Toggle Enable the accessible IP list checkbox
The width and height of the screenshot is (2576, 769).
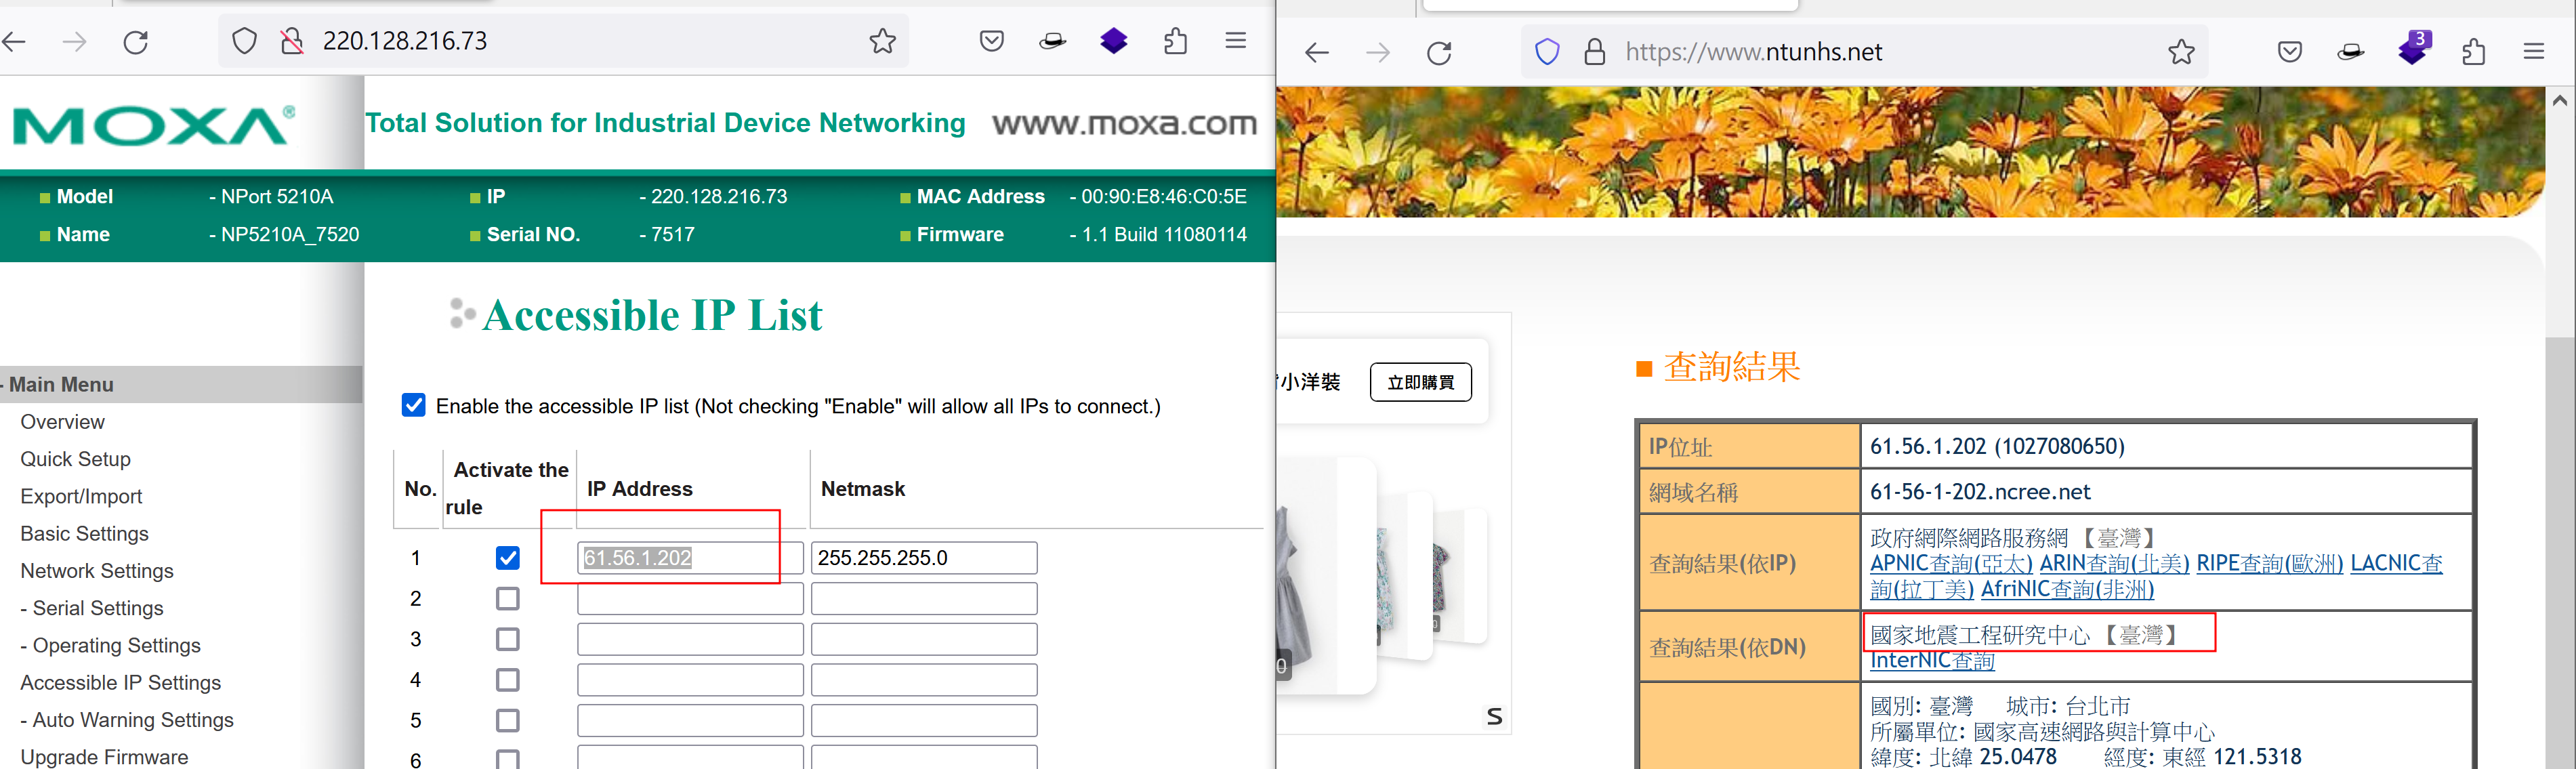(413, 405)
